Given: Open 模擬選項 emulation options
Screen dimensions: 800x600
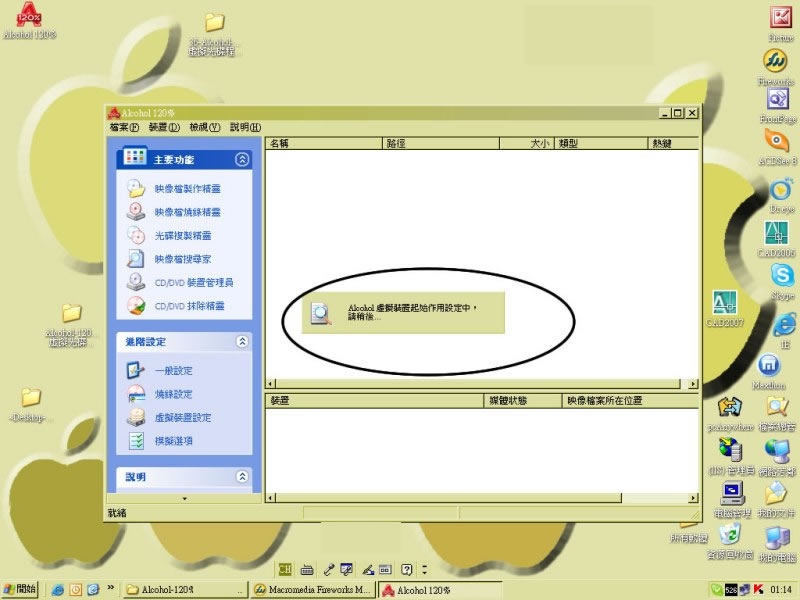Looking at the screenshot, I should (x=160, y=441).
